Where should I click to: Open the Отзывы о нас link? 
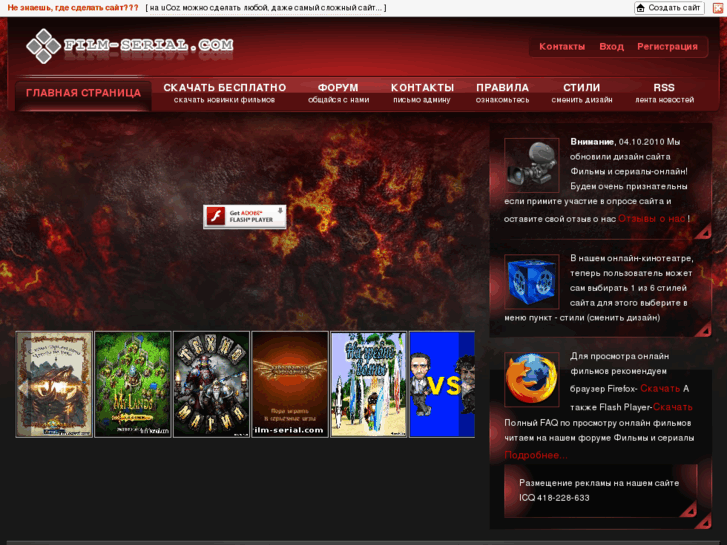pos(651,218)
